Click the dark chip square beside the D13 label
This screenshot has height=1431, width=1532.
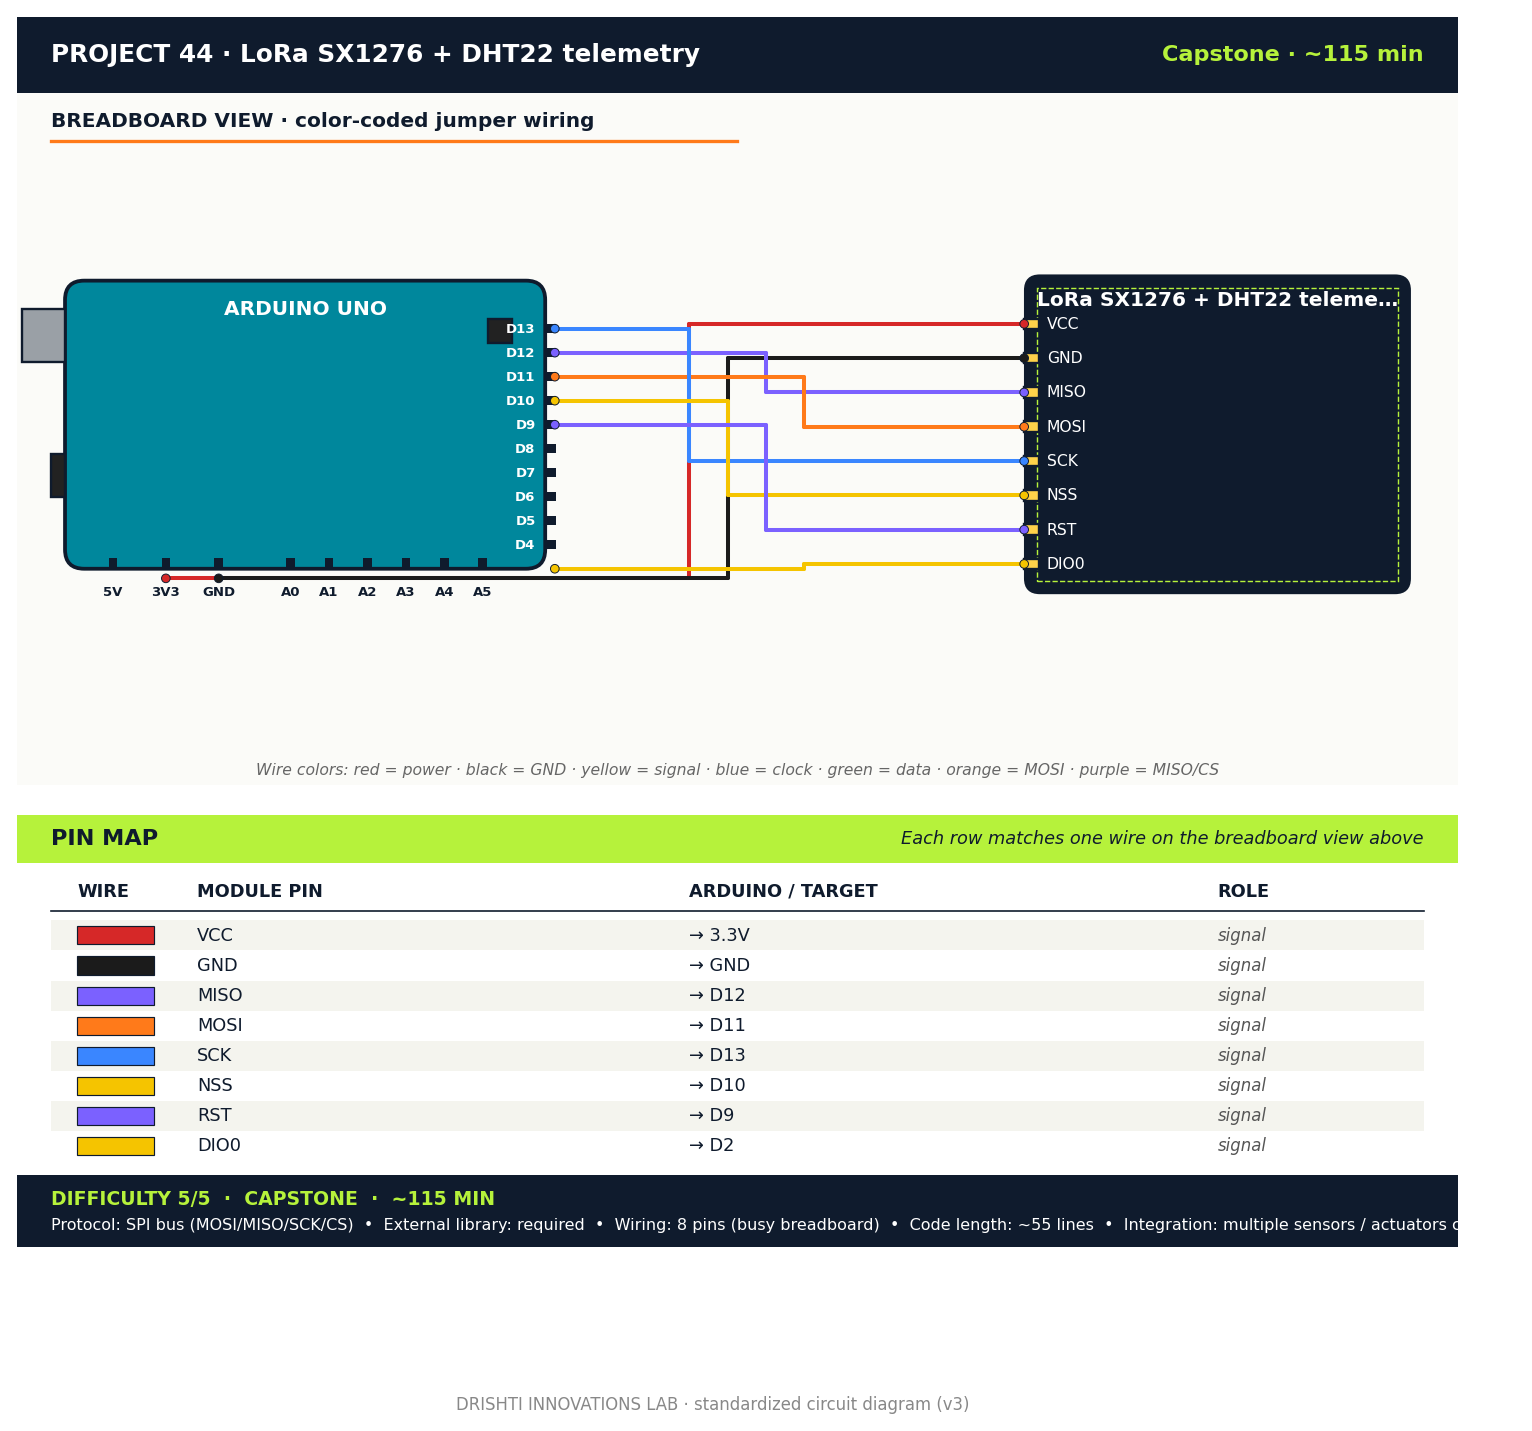click(x=499, y=331)
